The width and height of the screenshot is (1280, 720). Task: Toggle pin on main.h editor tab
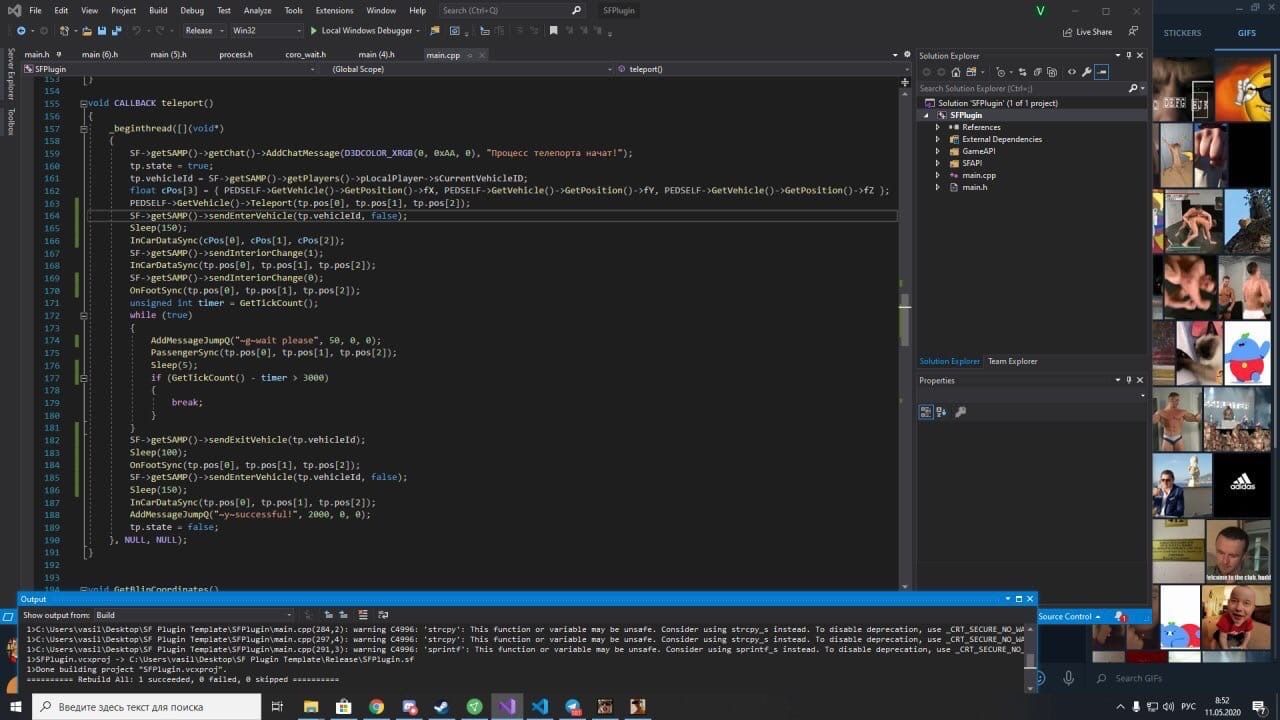pos(59,55)
